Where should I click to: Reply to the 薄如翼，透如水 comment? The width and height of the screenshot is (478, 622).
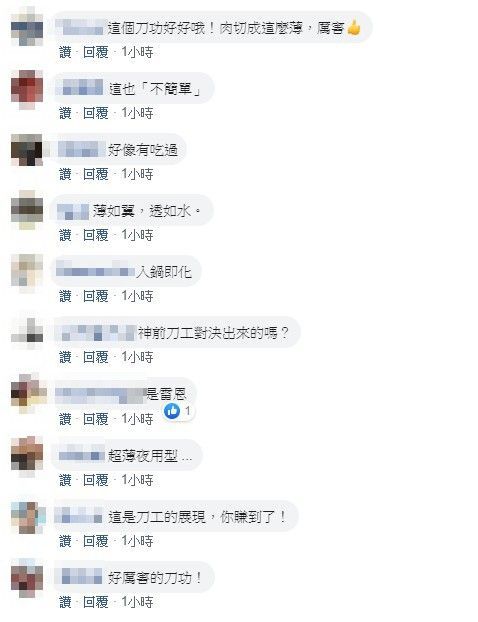[x=96, y=235]
